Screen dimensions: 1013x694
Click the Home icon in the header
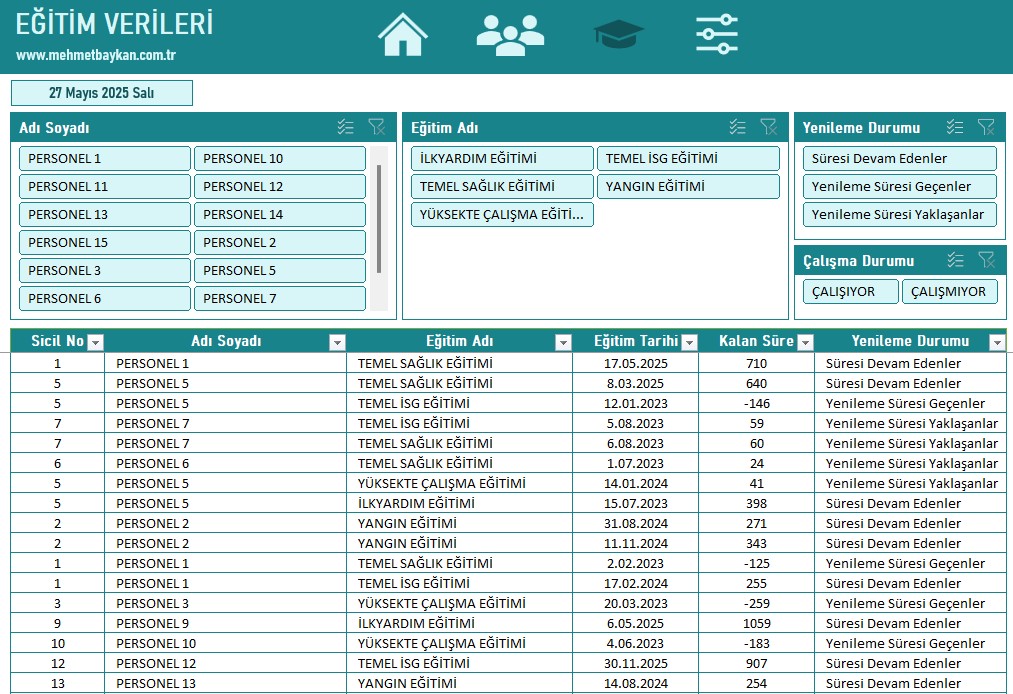click(402, 33)
